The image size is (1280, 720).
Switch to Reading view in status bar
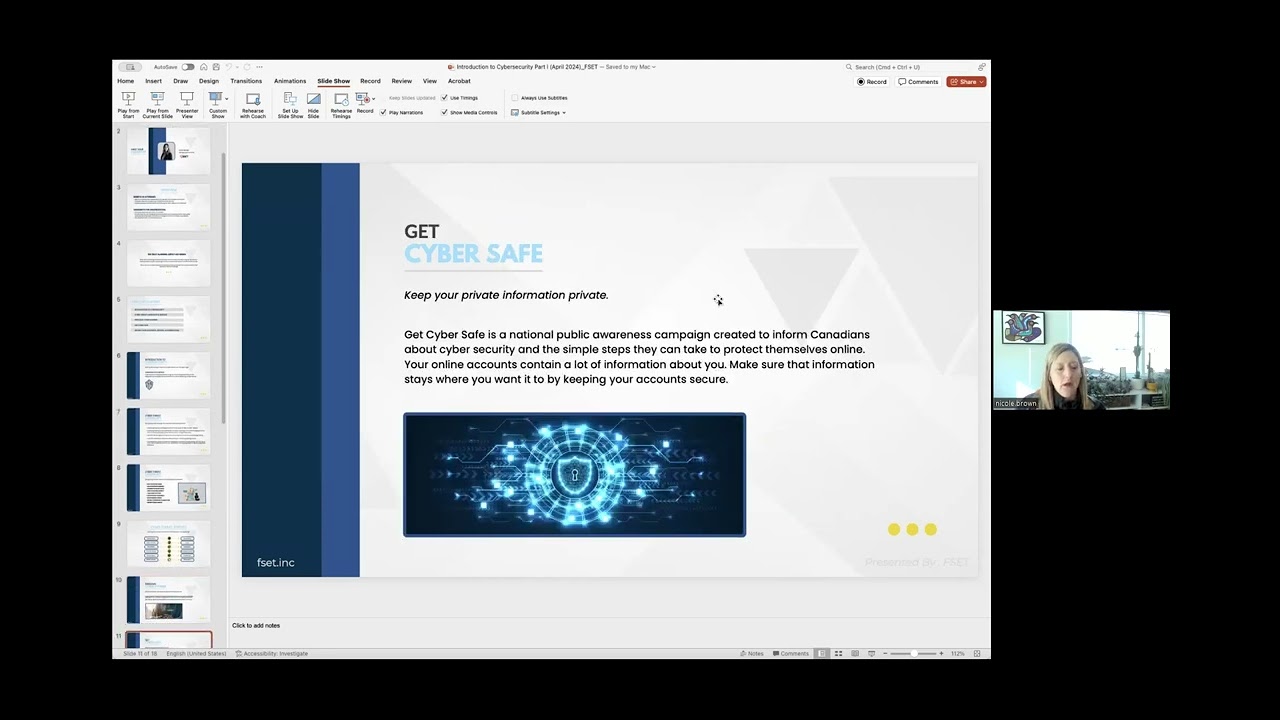pyautogui.click(x=855, y=653)
